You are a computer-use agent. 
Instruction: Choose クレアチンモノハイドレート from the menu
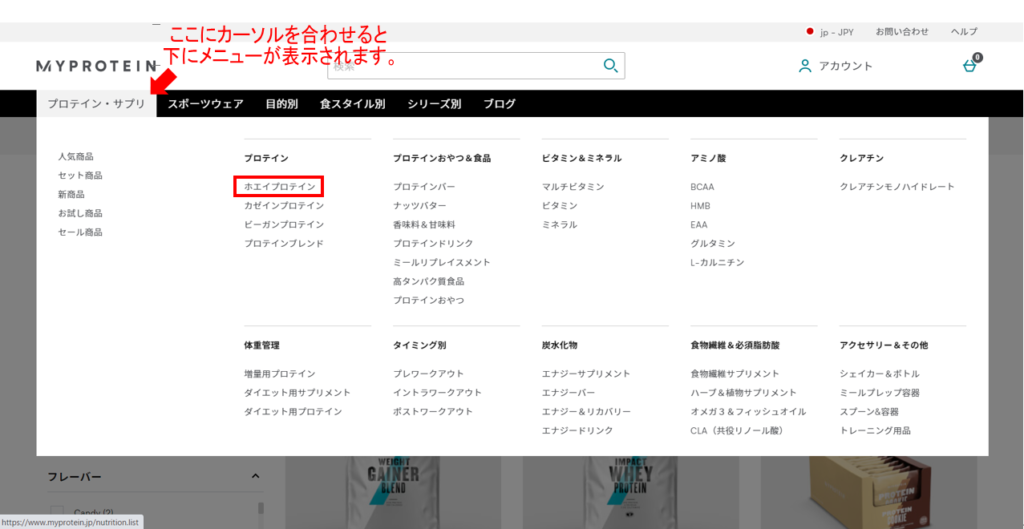(897, 187)
